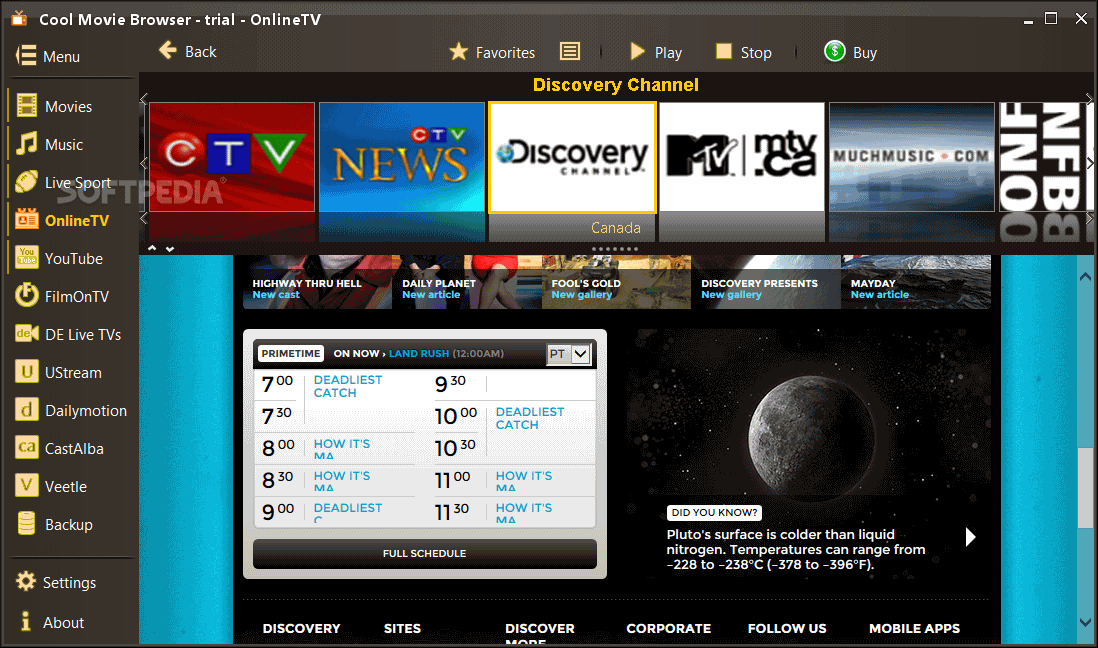
Task: Click the PRIMETIME tab label
Action: 291,354
